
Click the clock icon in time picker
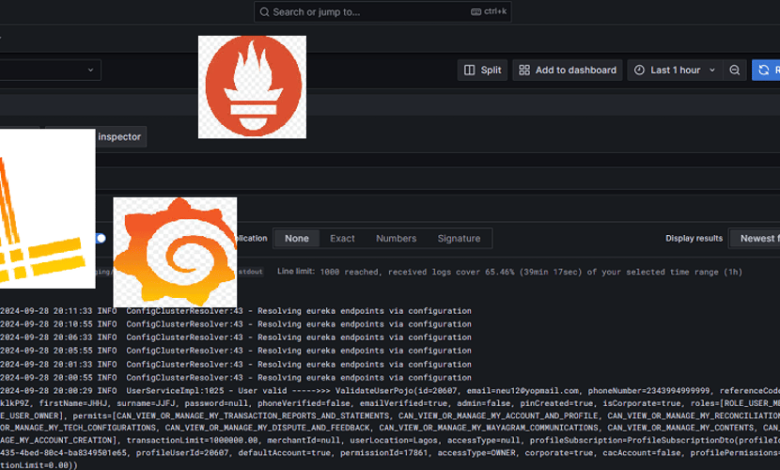click(x=639, y=70)
